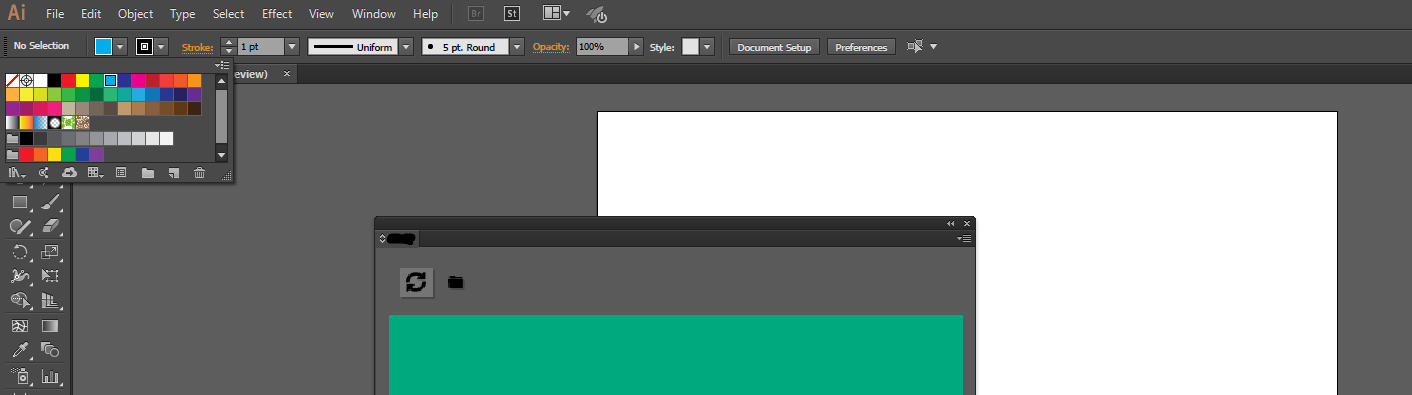Collapse the floating panel with double arrows
The width and height of the screenshot is (1412, 395).
(x=951, y=224)
